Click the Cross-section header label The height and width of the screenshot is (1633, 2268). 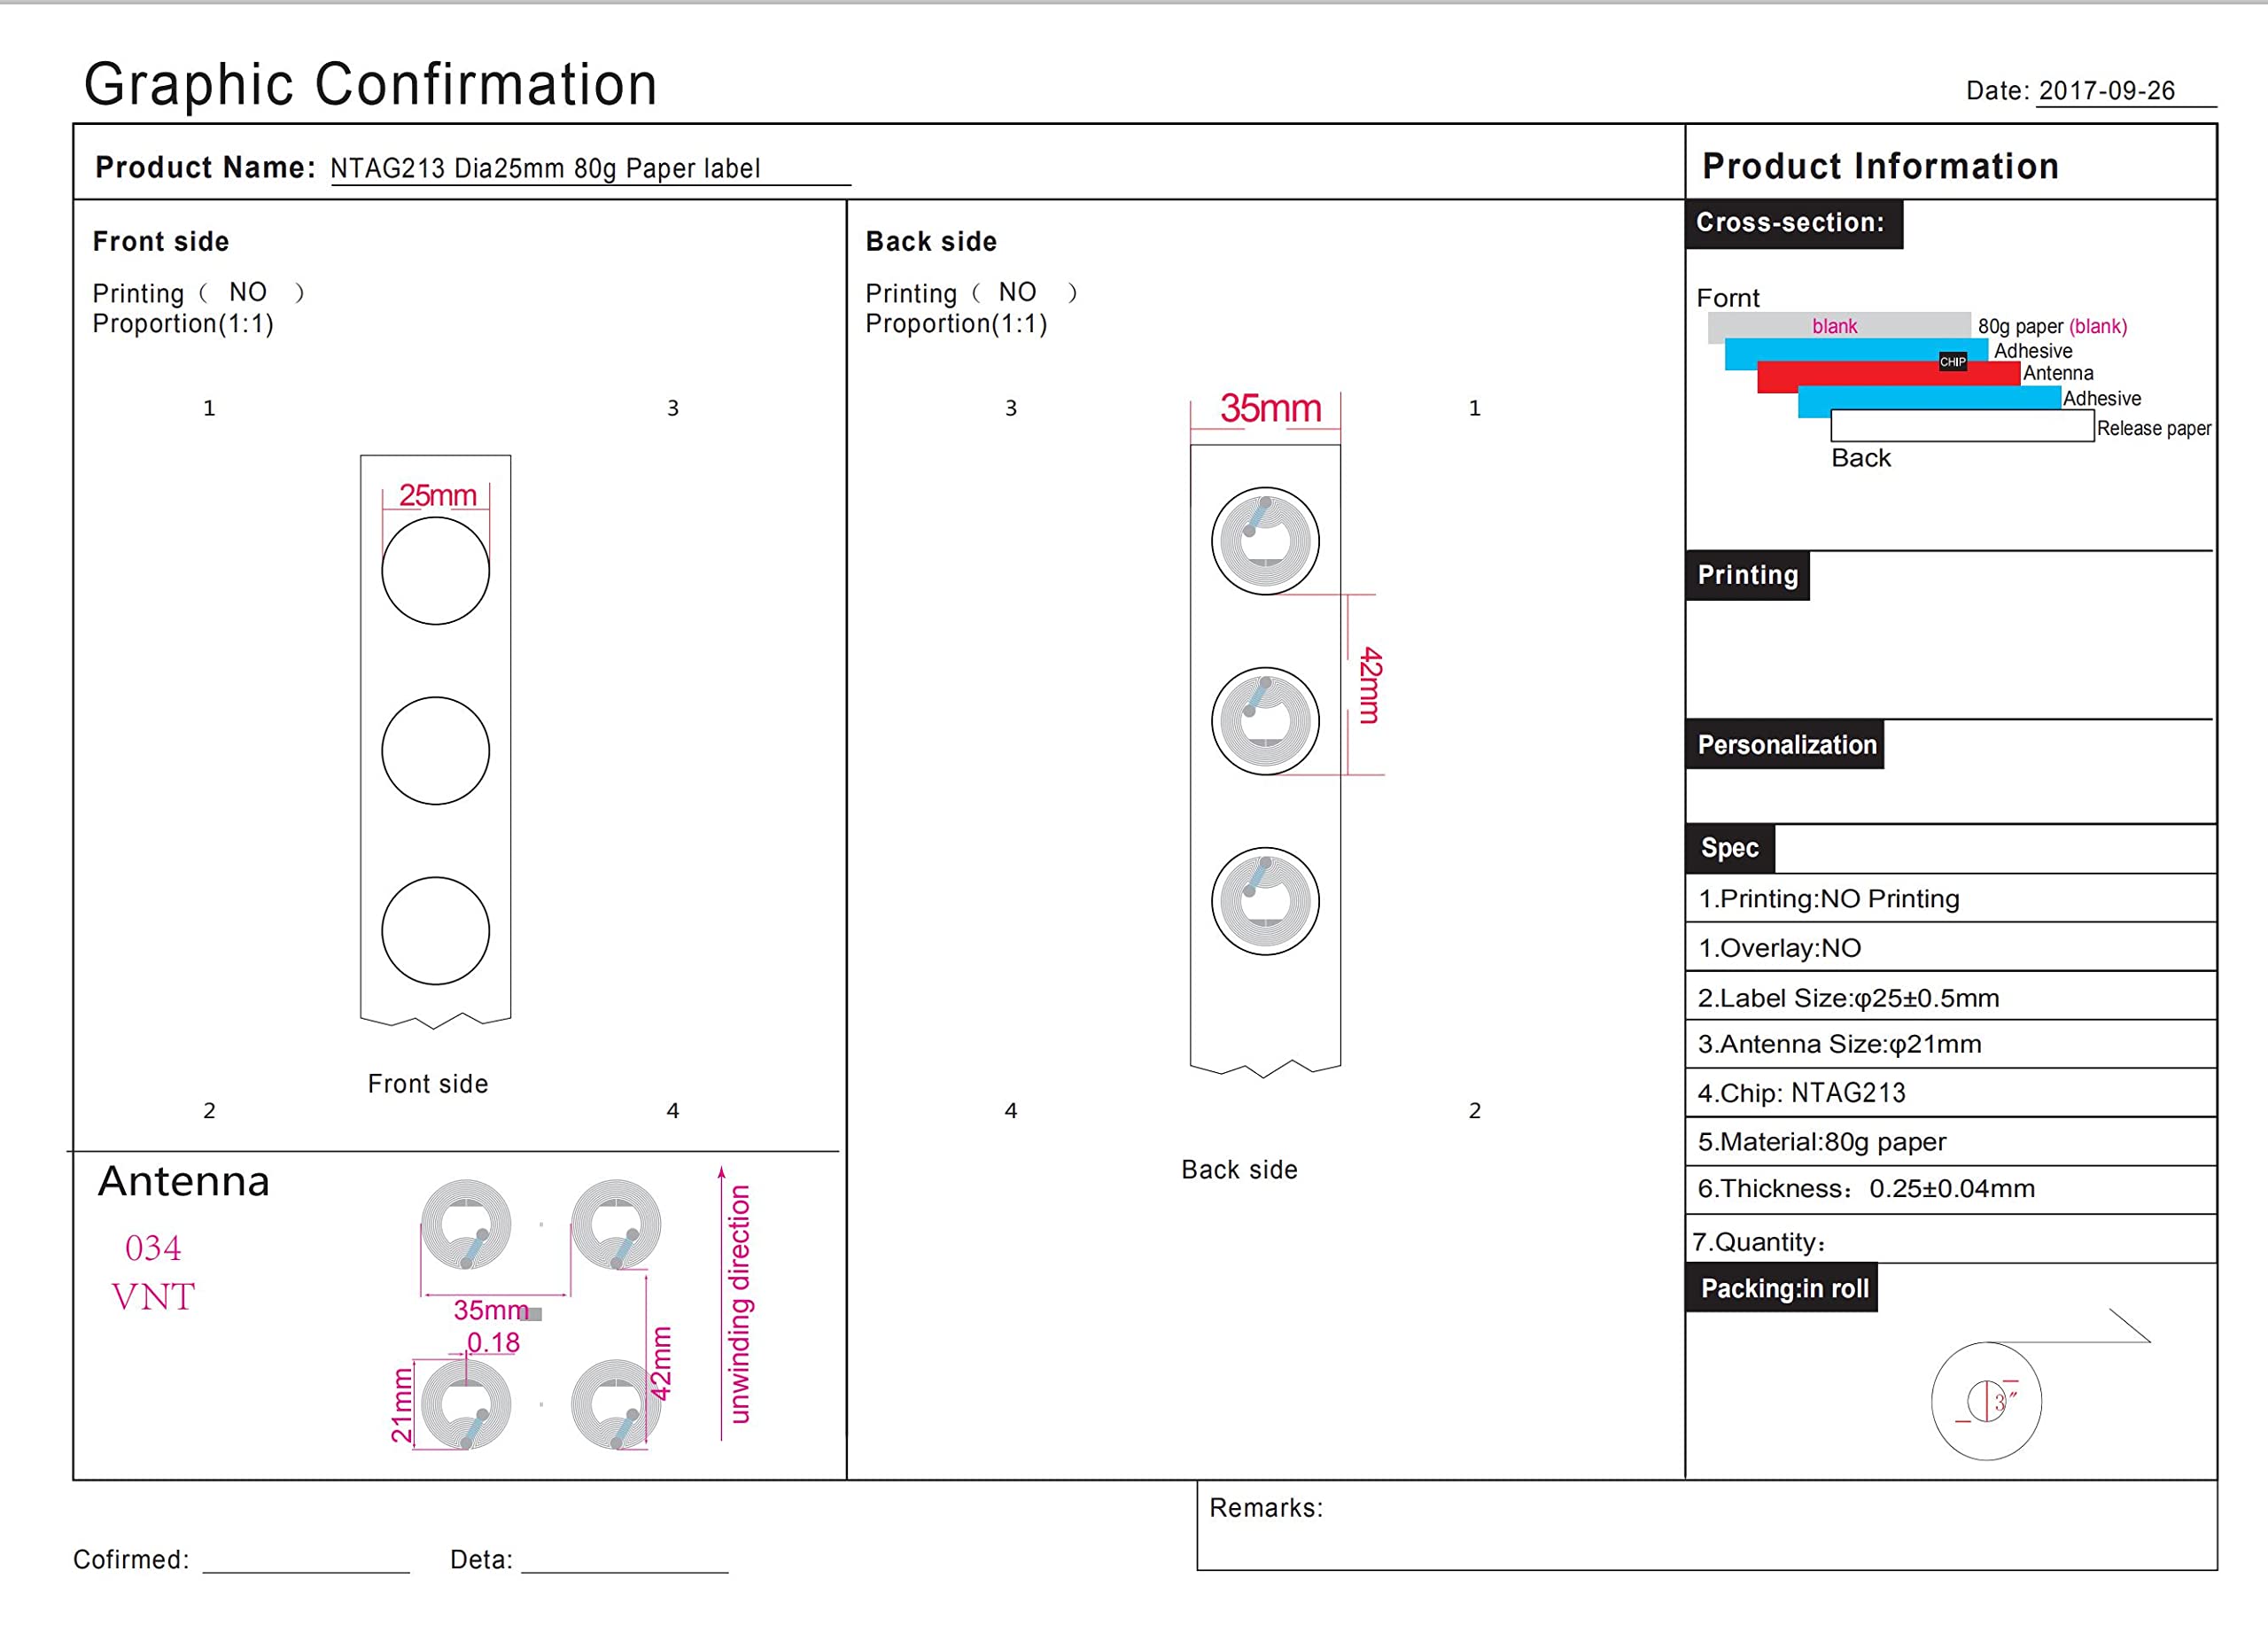pos(1793,223)
